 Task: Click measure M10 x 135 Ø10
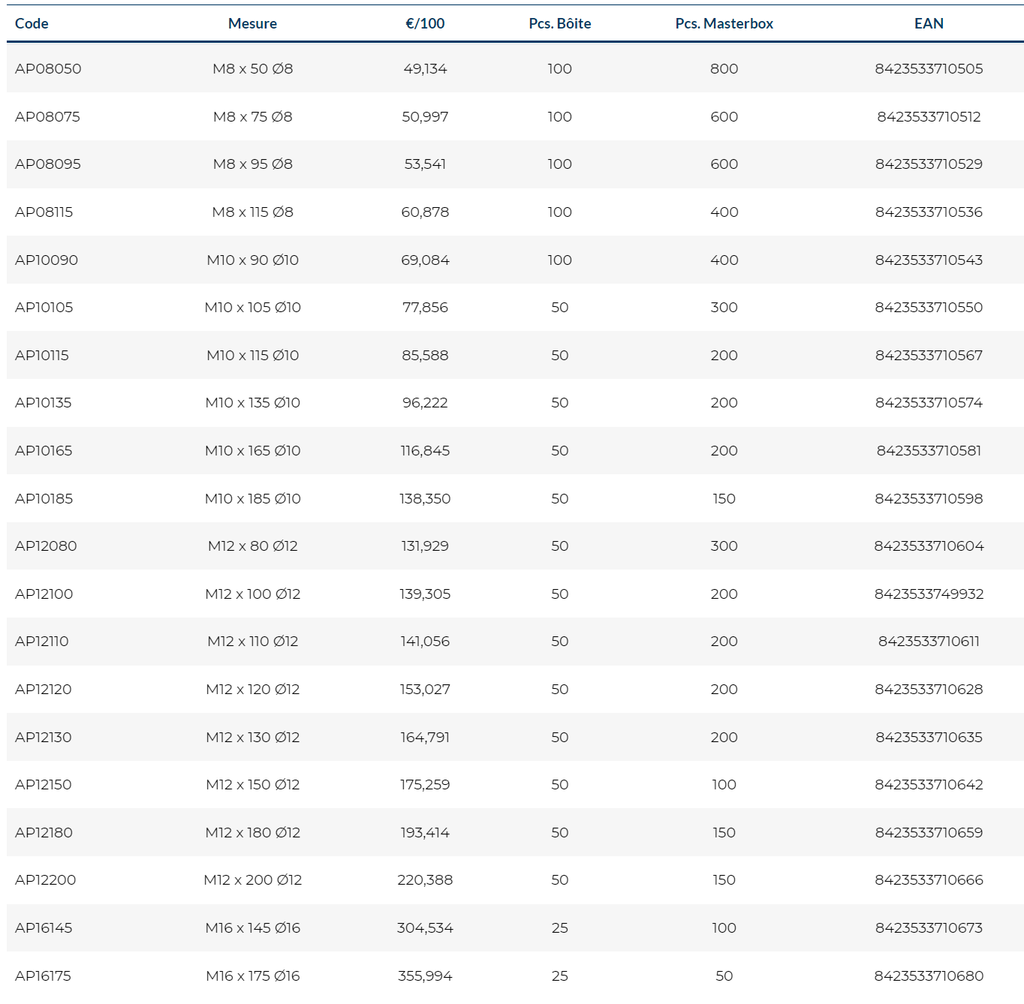click(253, 402)
